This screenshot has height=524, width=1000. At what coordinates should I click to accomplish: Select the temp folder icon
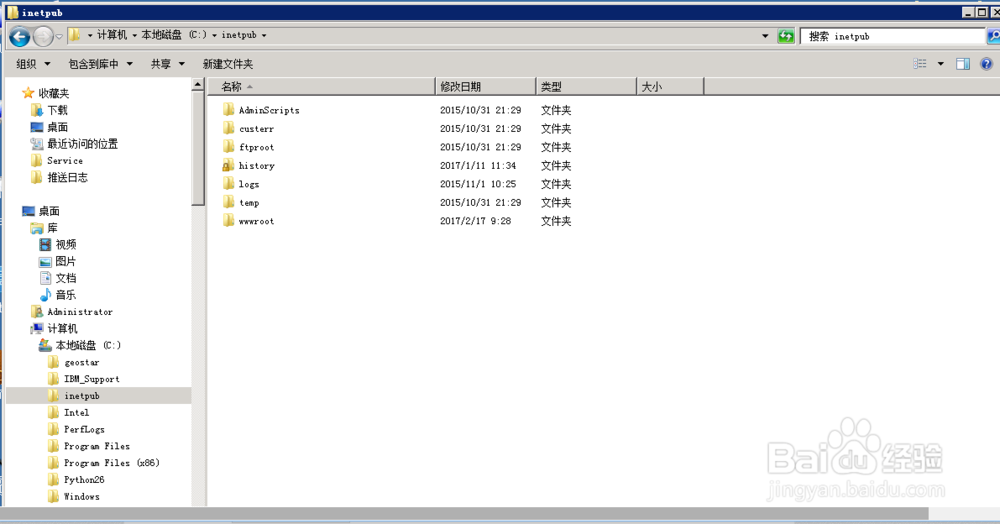pyautogui.click(x=229, y=202)
